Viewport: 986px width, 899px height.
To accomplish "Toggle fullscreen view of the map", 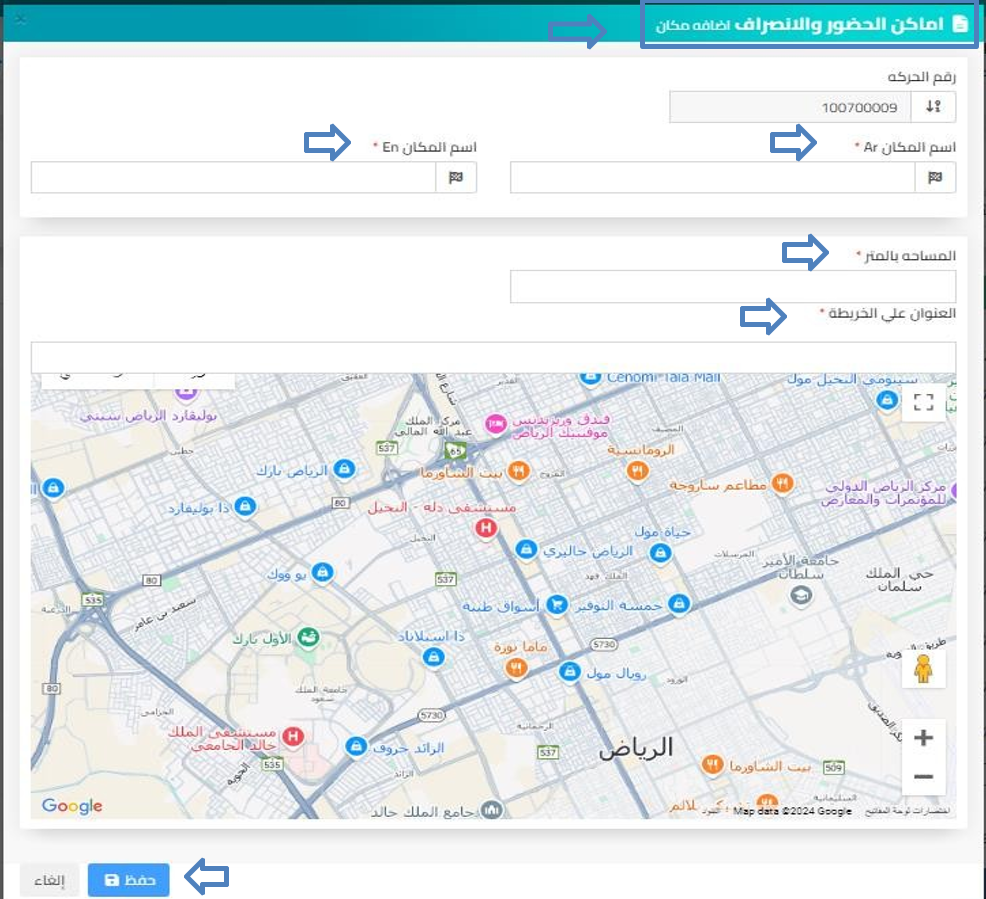I will tap(923, 402).
